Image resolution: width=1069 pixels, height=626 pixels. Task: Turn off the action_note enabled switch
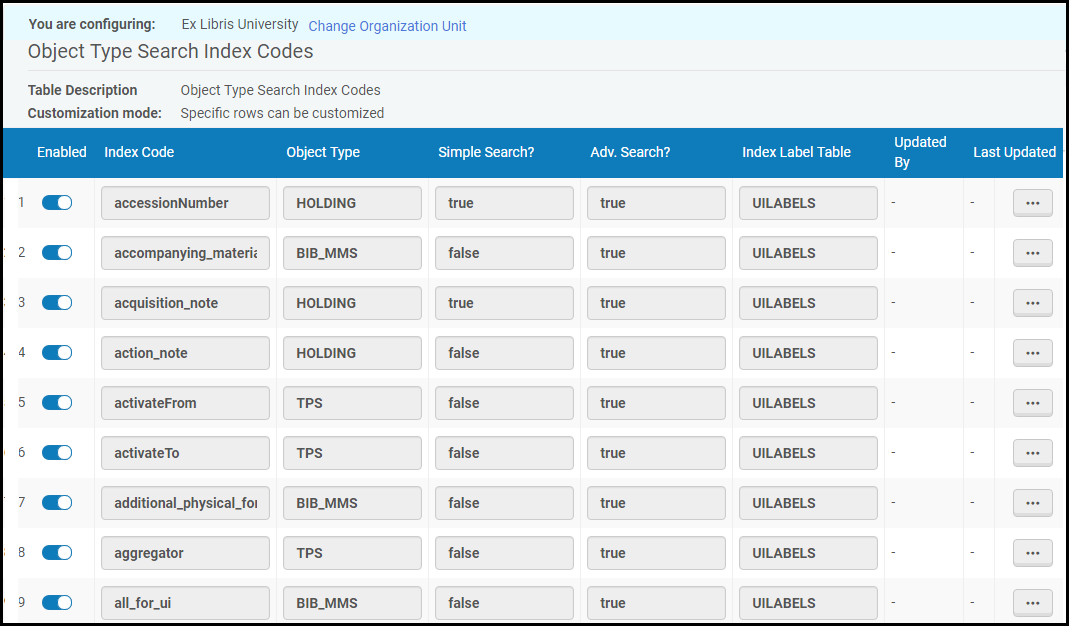(x=57, y=353)
